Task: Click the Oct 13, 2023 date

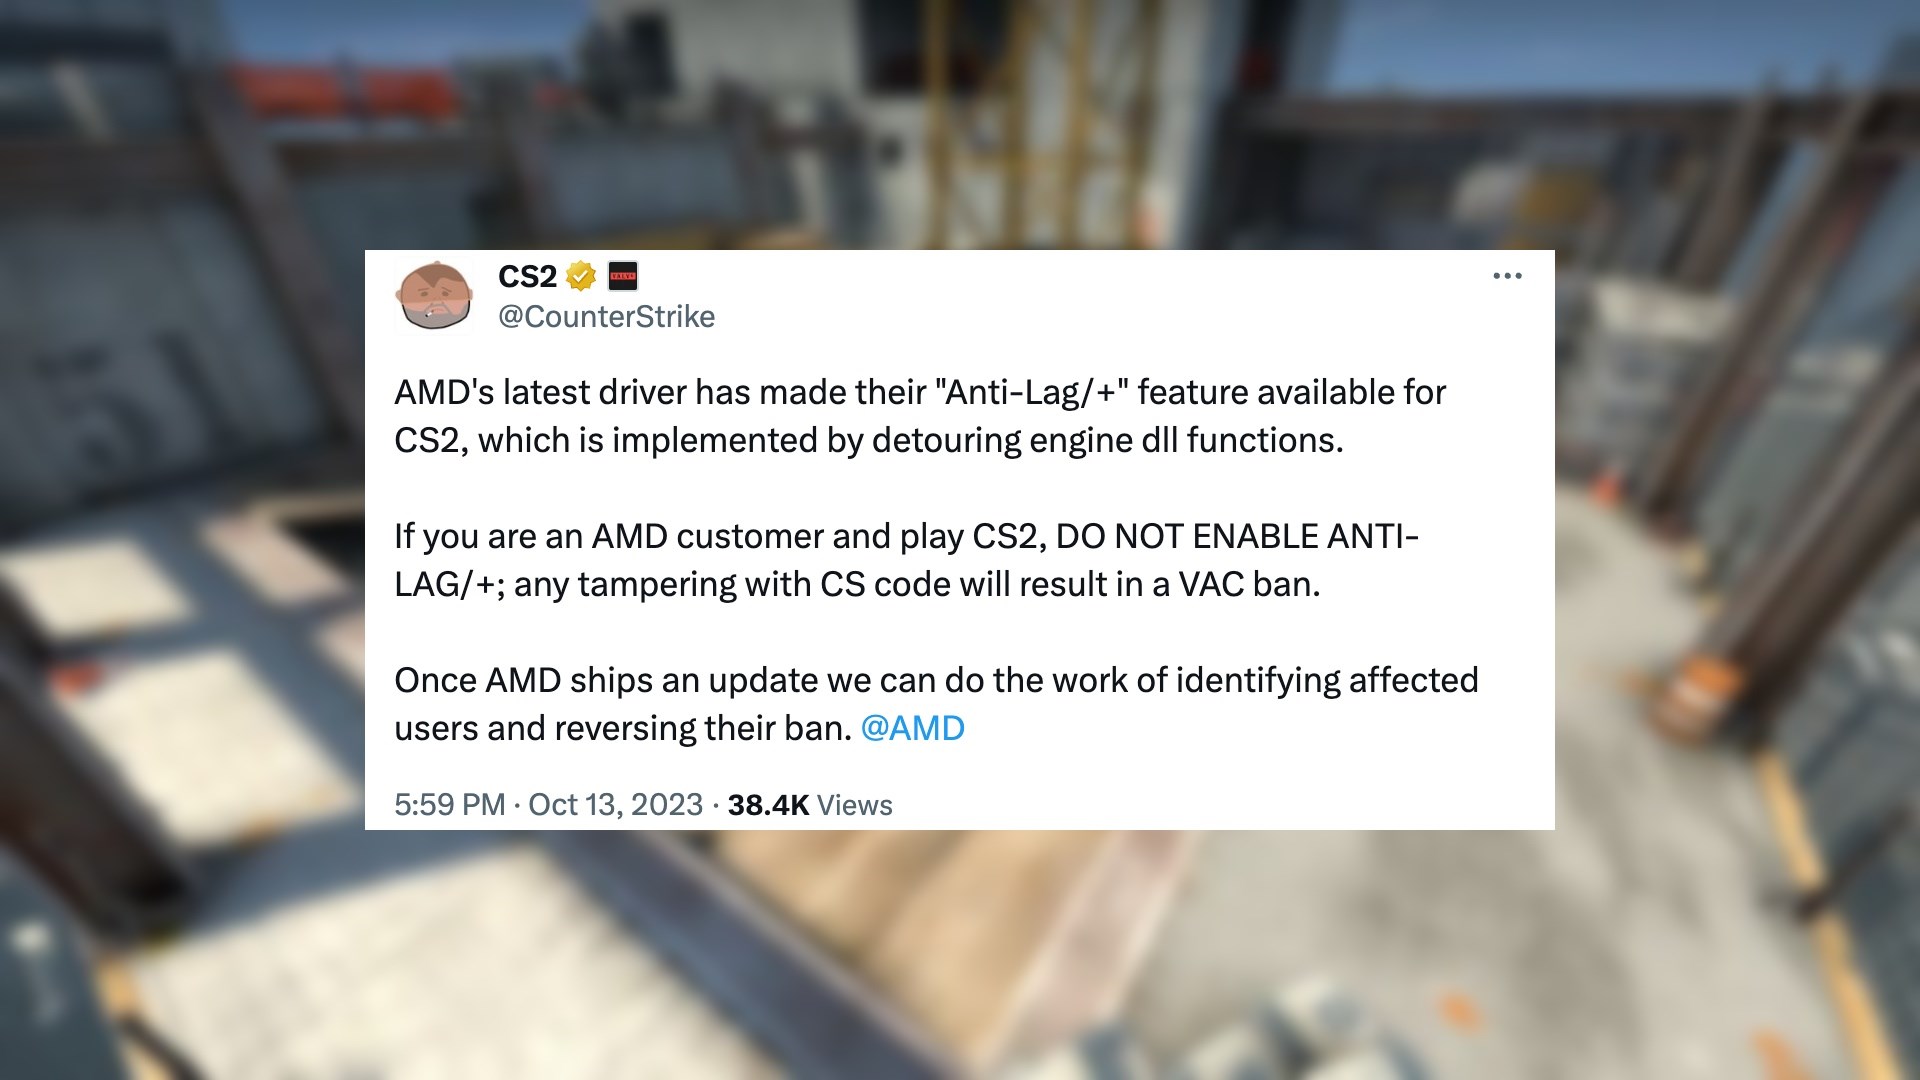Action: 616,805
